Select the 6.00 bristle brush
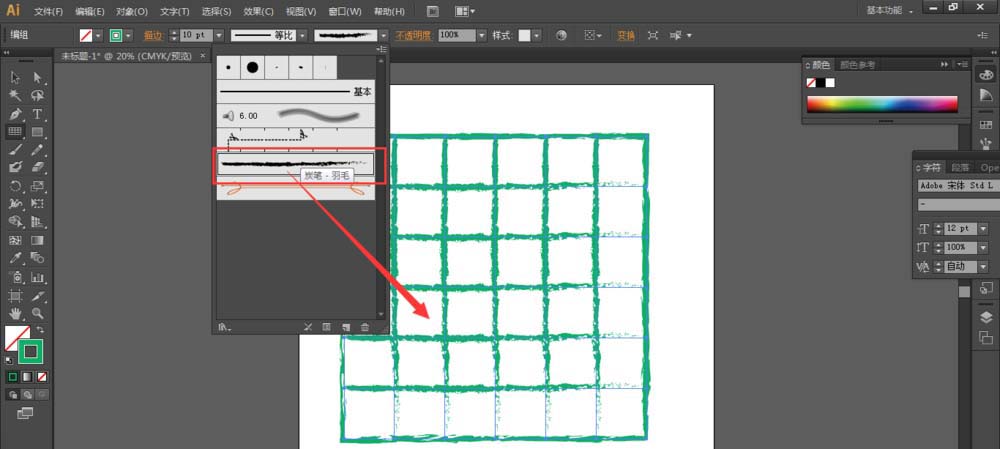Screen dimensions: 1000x449 pyautogui.click(x=295, y=115)
